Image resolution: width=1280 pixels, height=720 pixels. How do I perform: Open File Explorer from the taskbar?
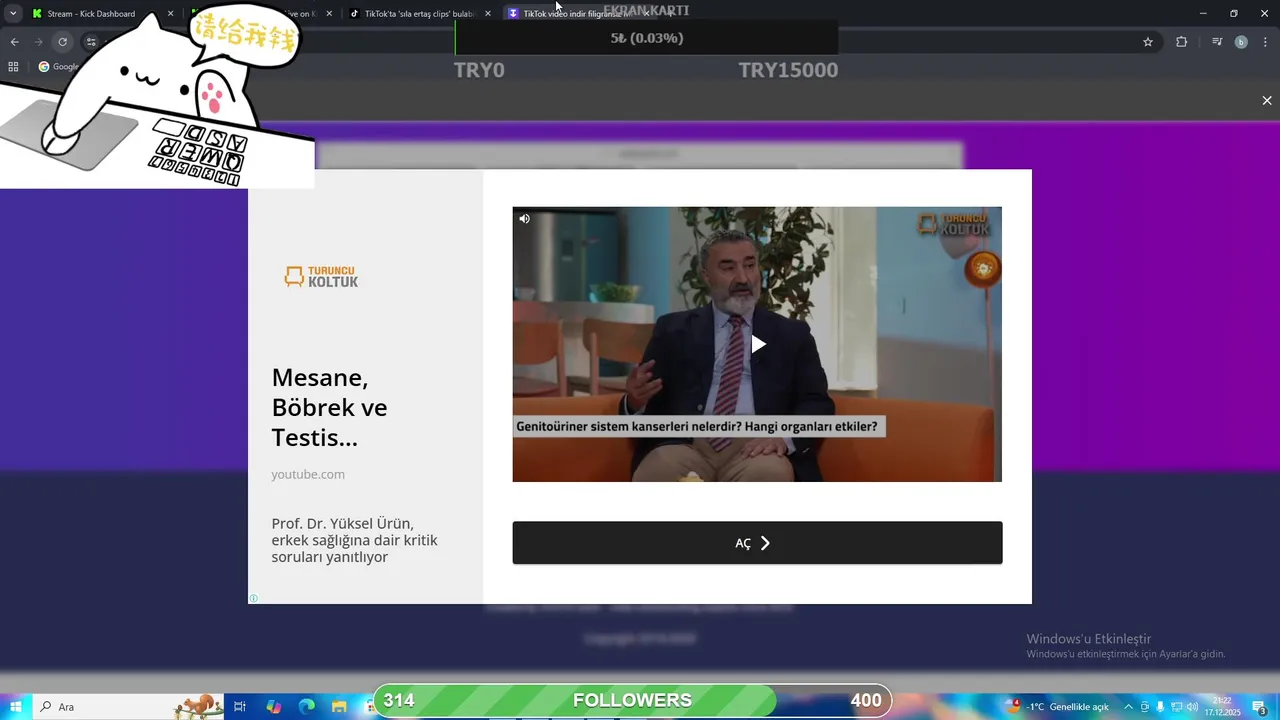339,707
